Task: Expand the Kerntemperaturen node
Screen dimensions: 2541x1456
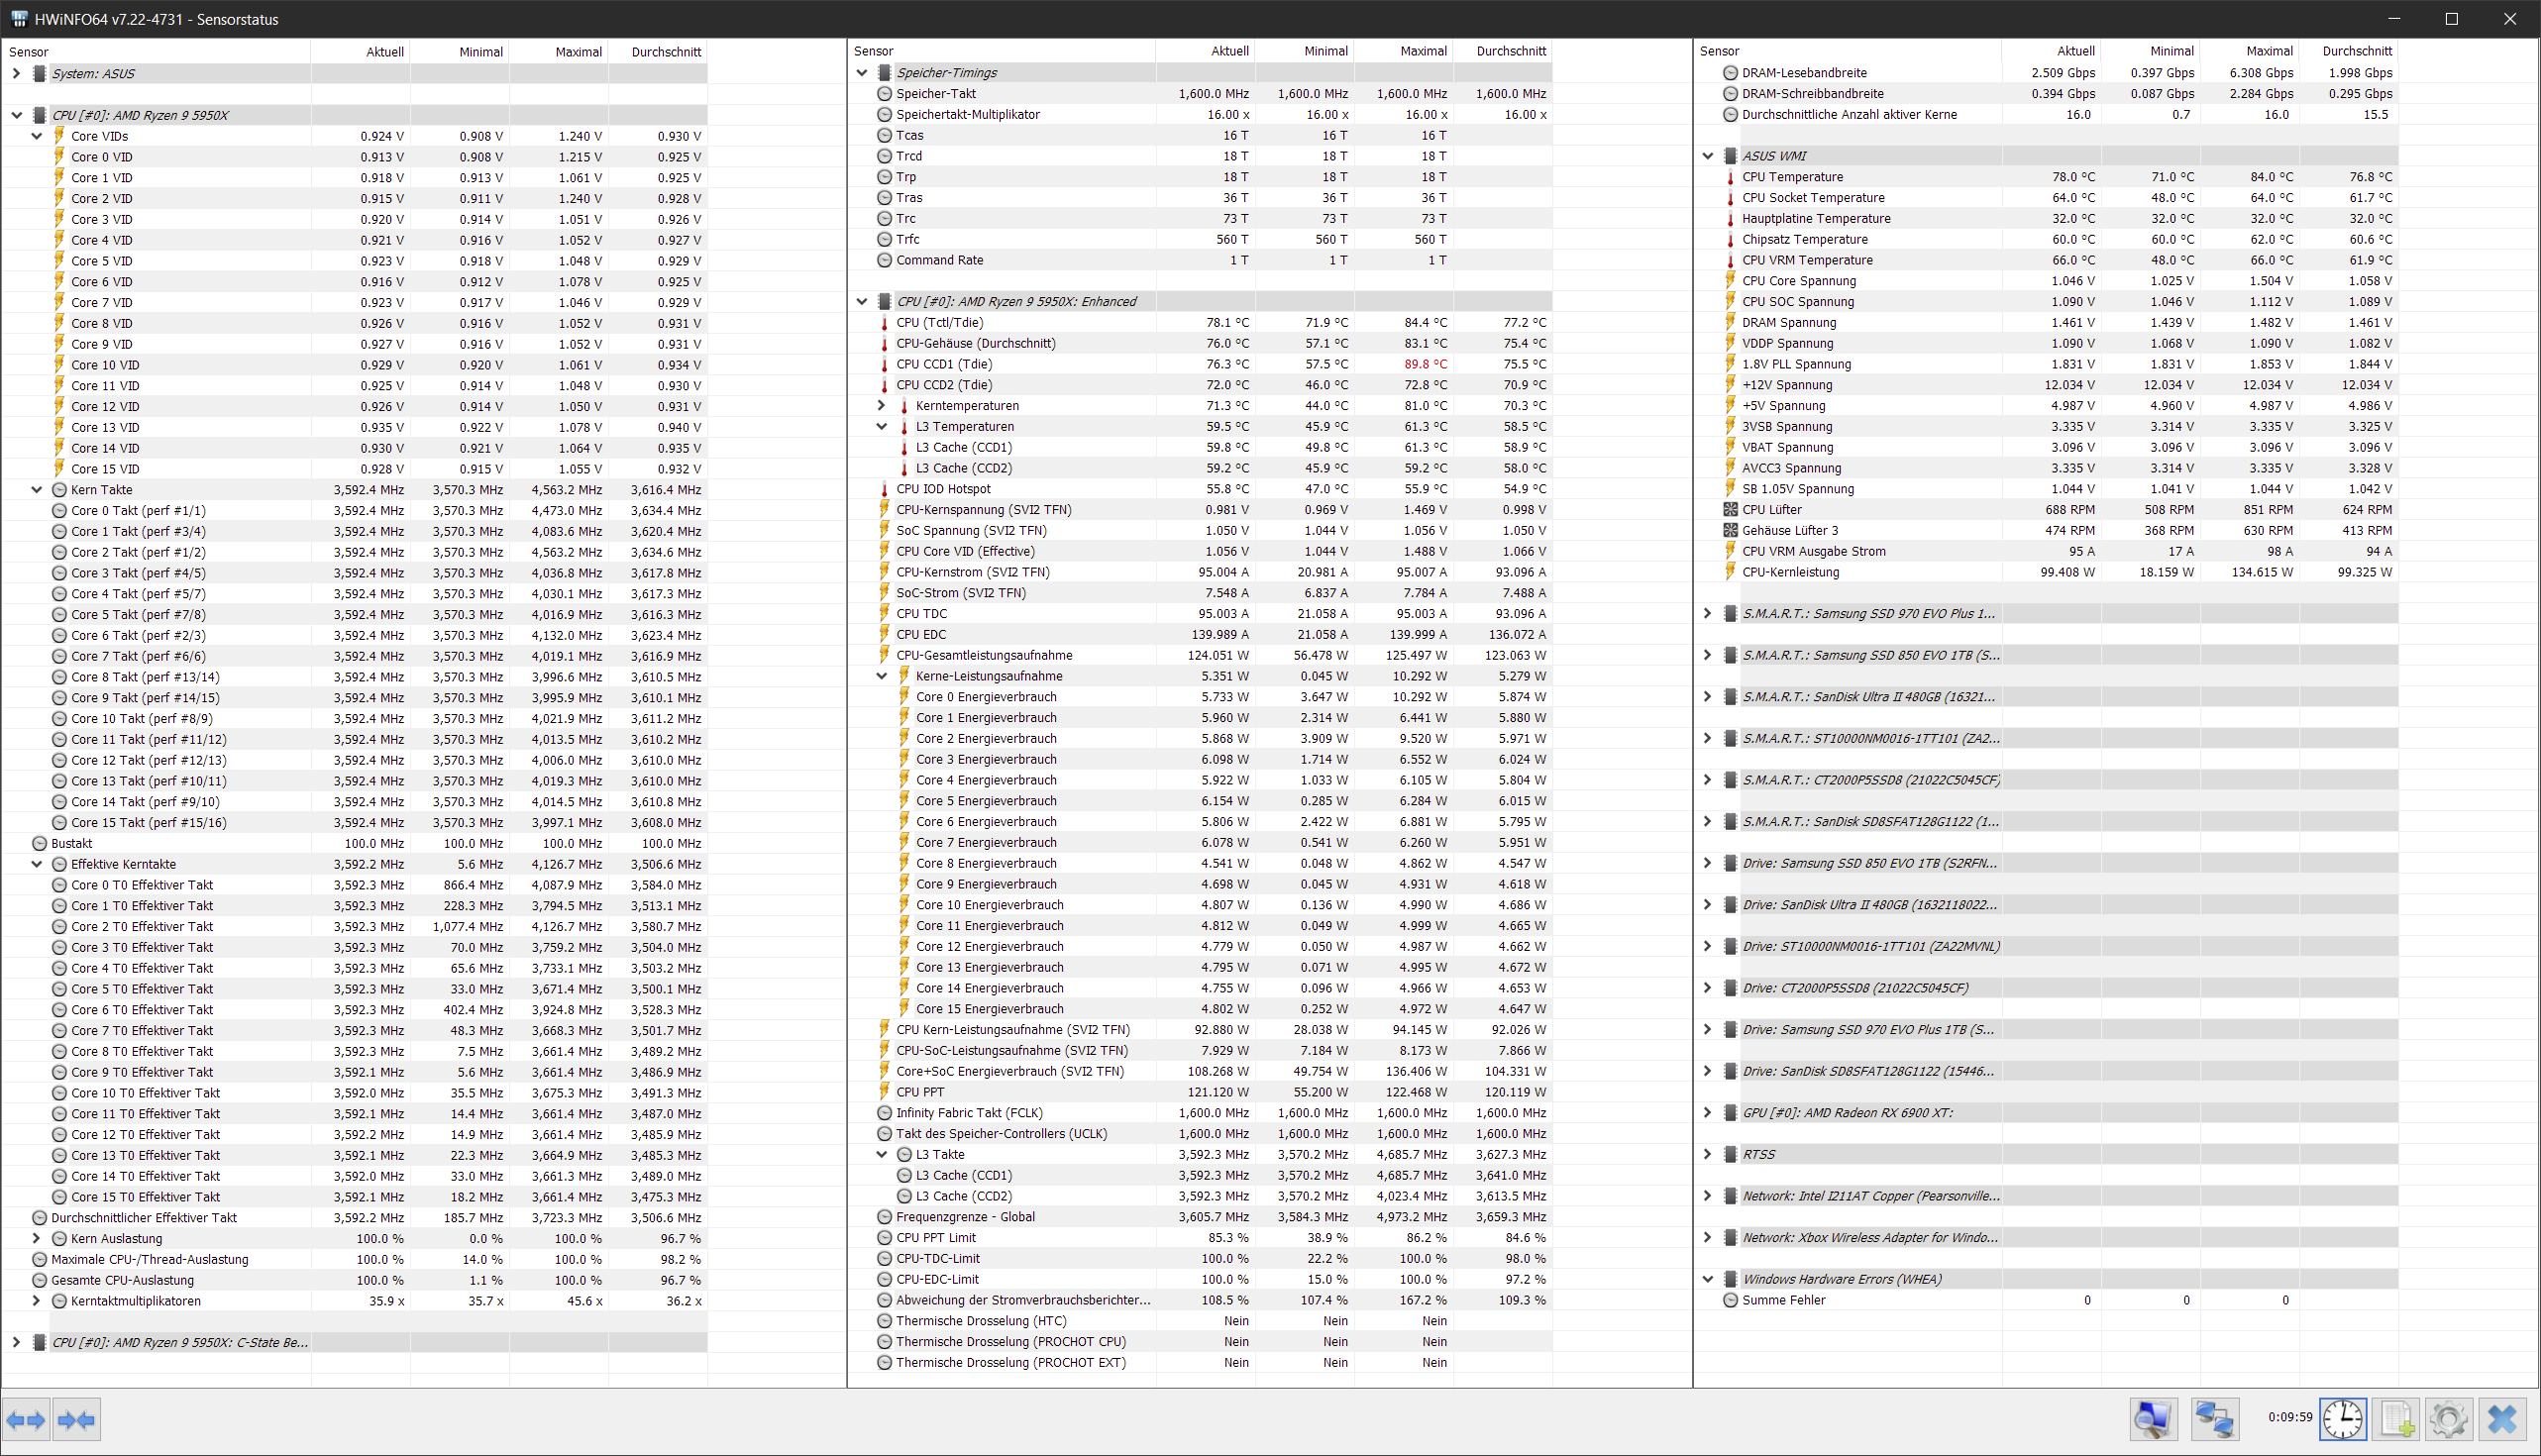Action: (881, 406)
